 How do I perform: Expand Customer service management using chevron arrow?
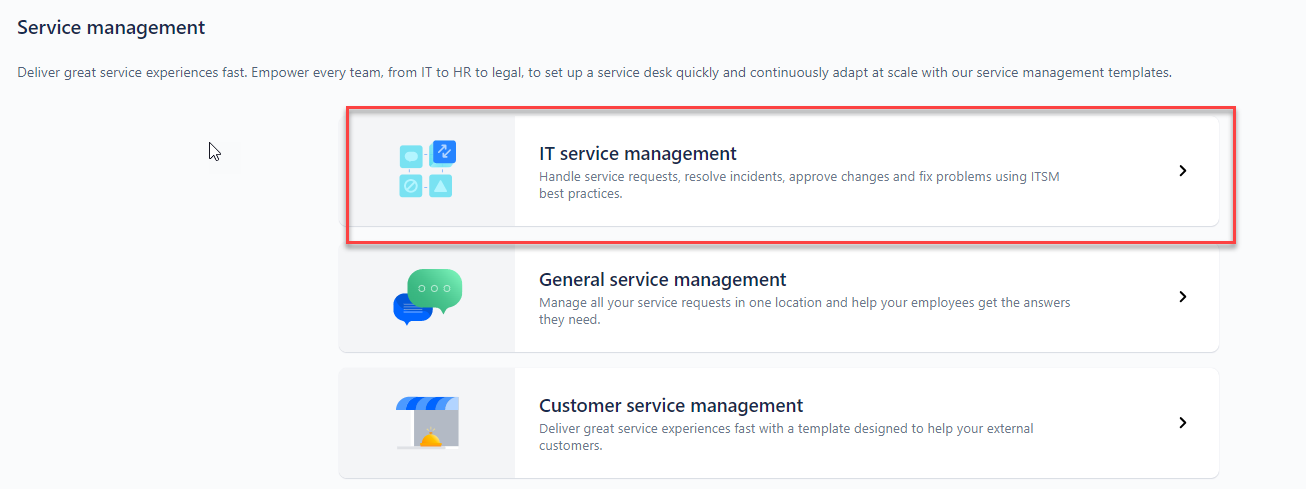click(1183, 423)
